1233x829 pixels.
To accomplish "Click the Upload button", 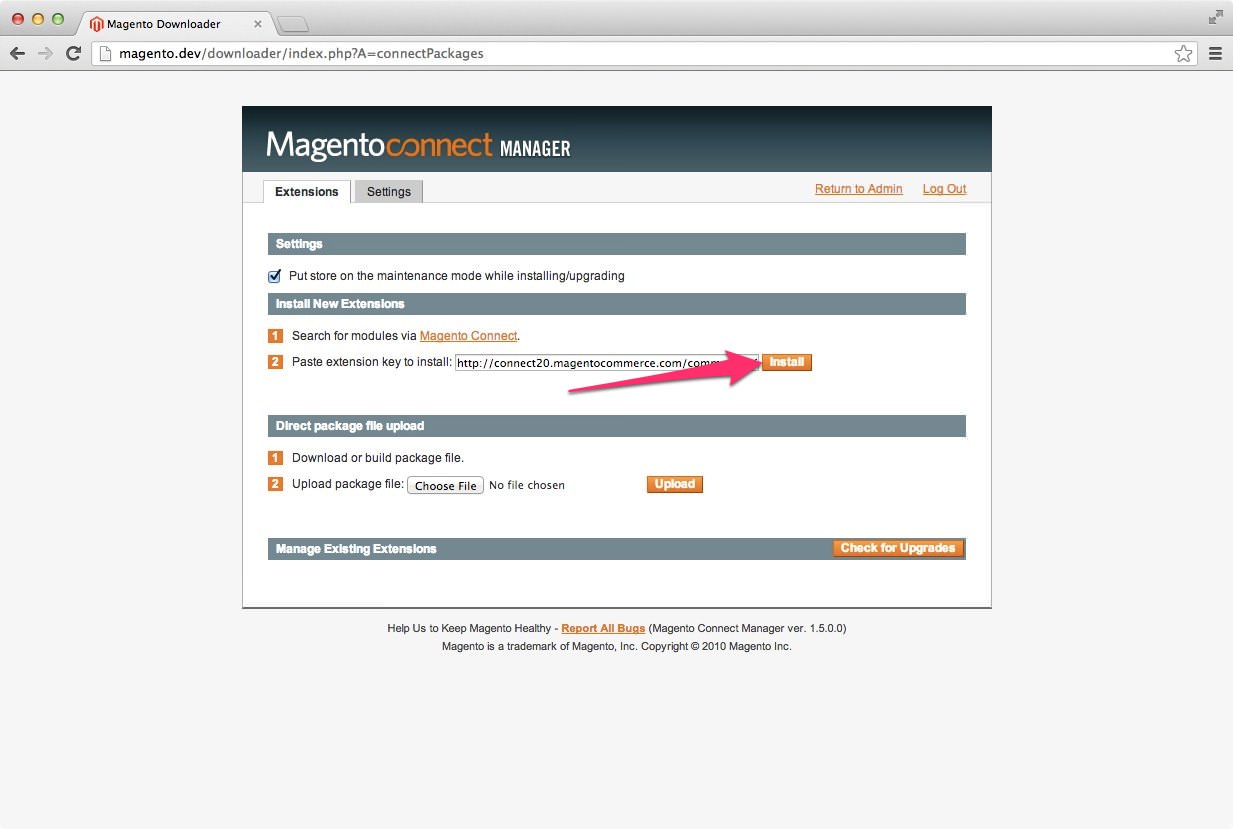I will point(674,484).
